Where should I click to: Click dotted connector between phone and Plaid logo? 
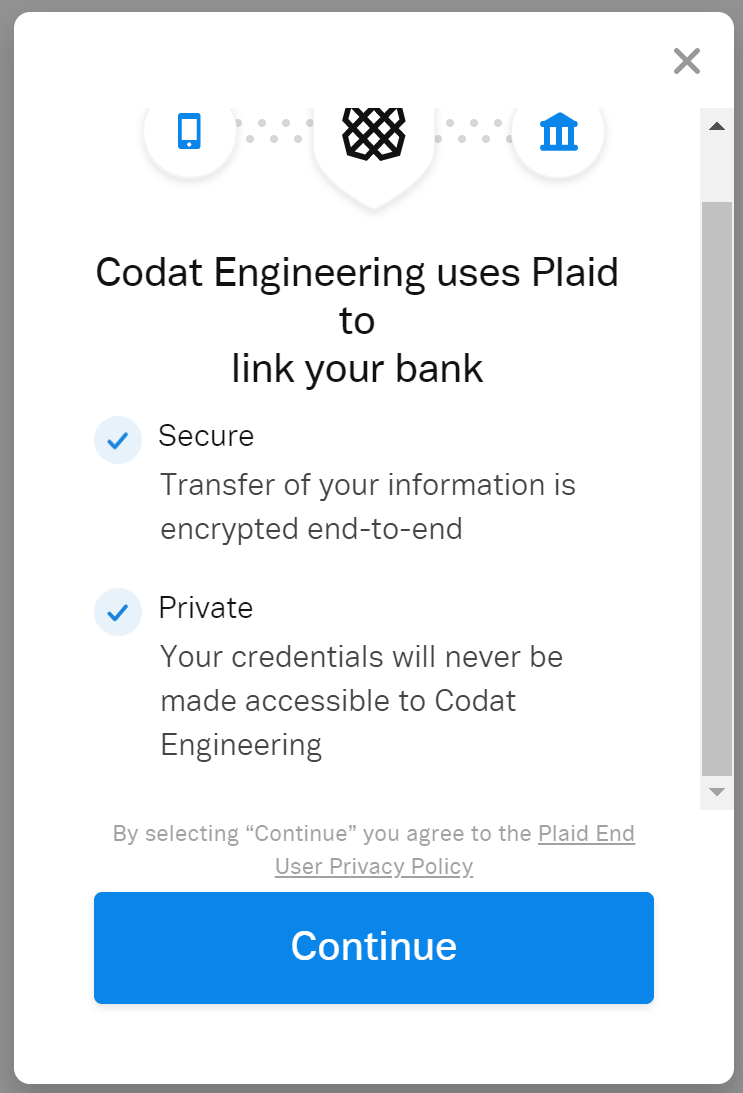pos(274,131)
